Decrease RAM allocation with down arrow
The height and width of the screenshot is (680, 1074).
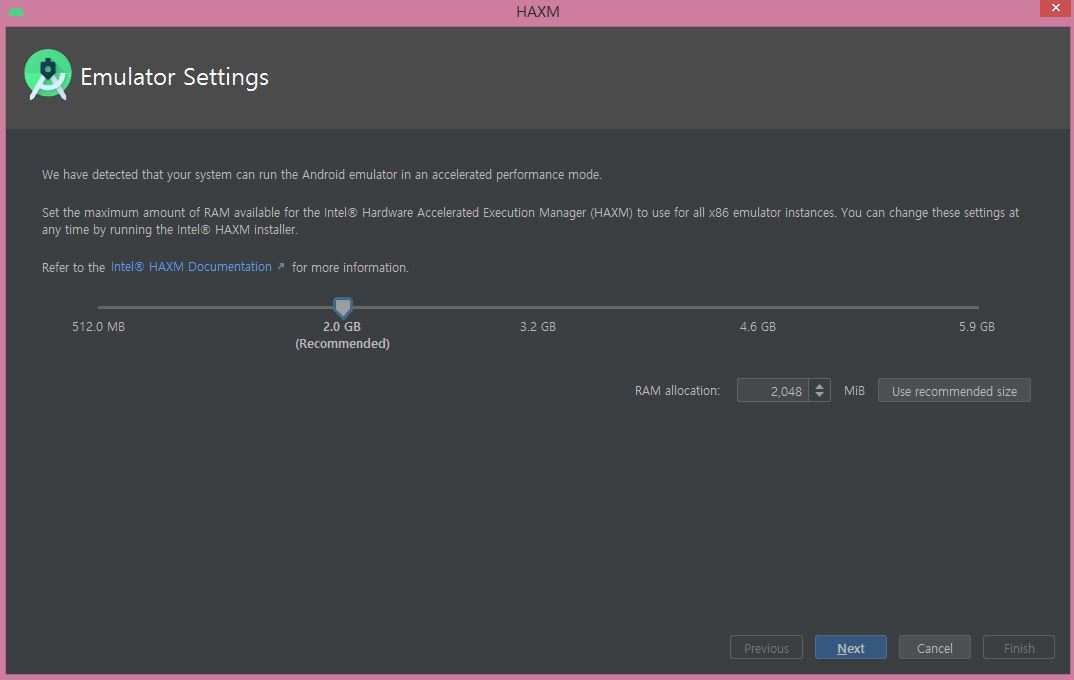tap(819, 396)
